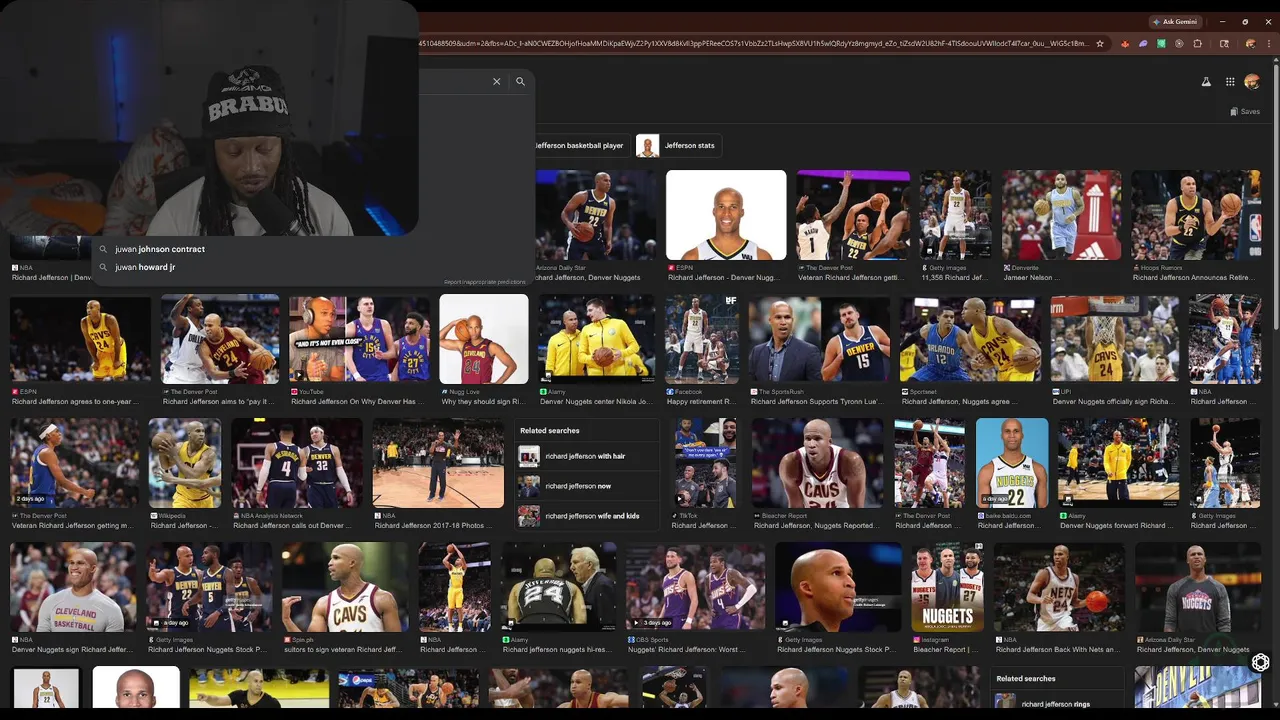Image resolution: width=1280 pixels, height=720 pixels.
Task: Open ESPN 'agrees to one-year' Cavs image
Action: coord(80,339)
